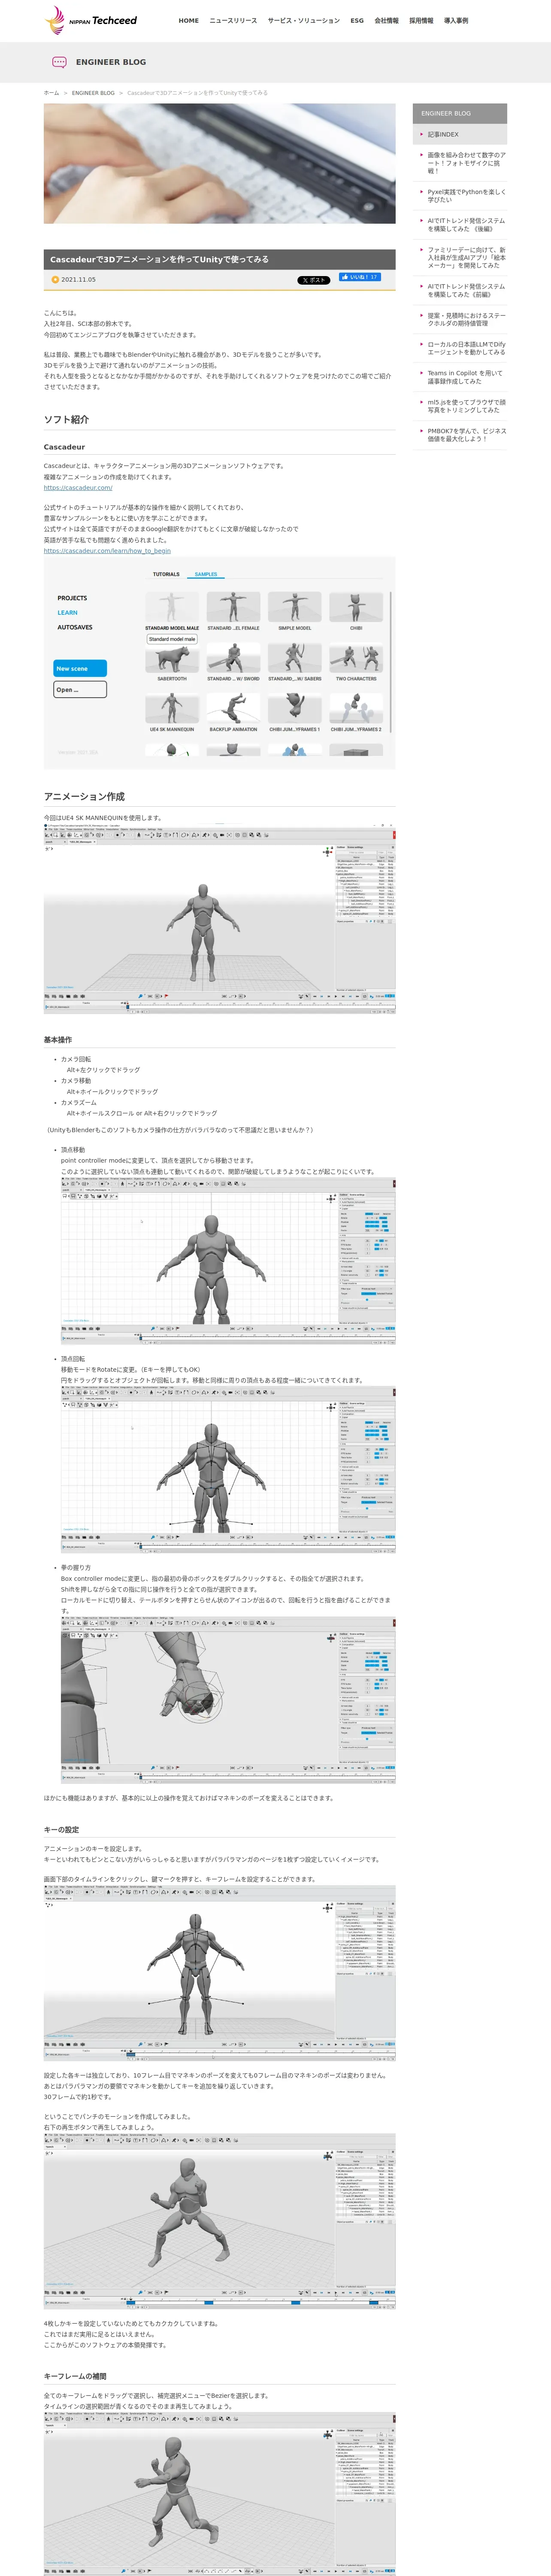Go to ENGINEER BLOG breadcrumb link
Screen dimensions: 551x2576
(93, 93)
